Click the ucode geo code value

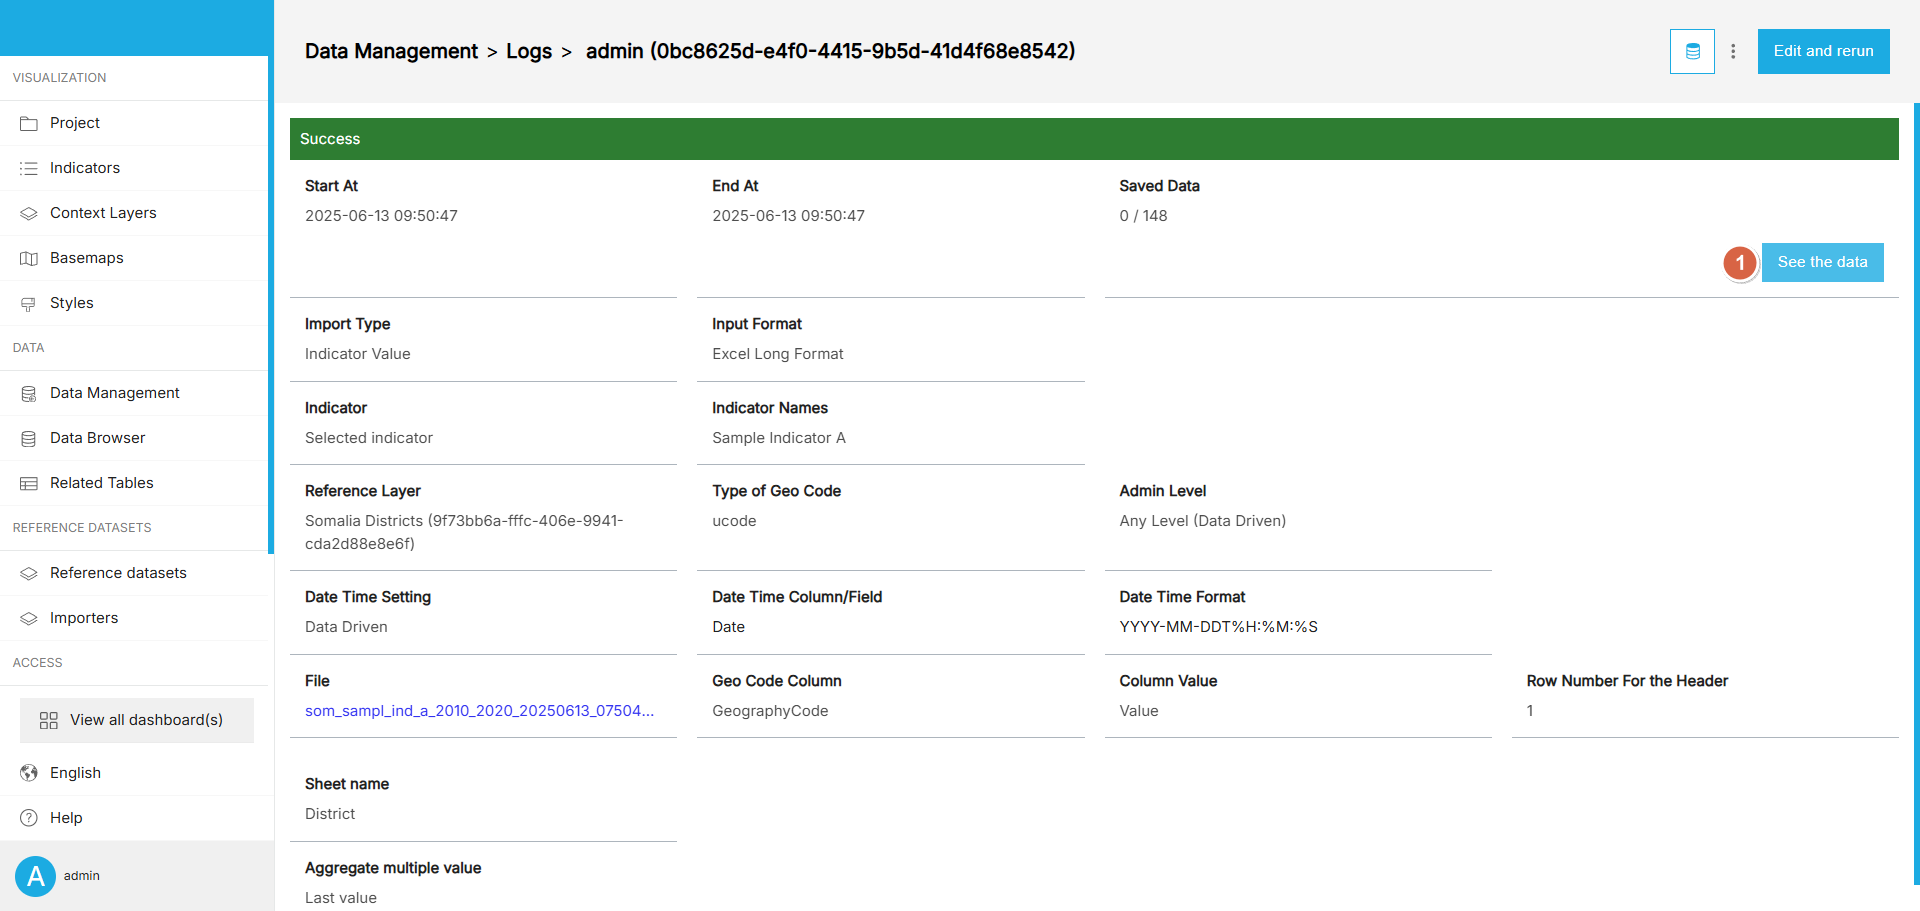pyautogui.click(x=734, y=521)
